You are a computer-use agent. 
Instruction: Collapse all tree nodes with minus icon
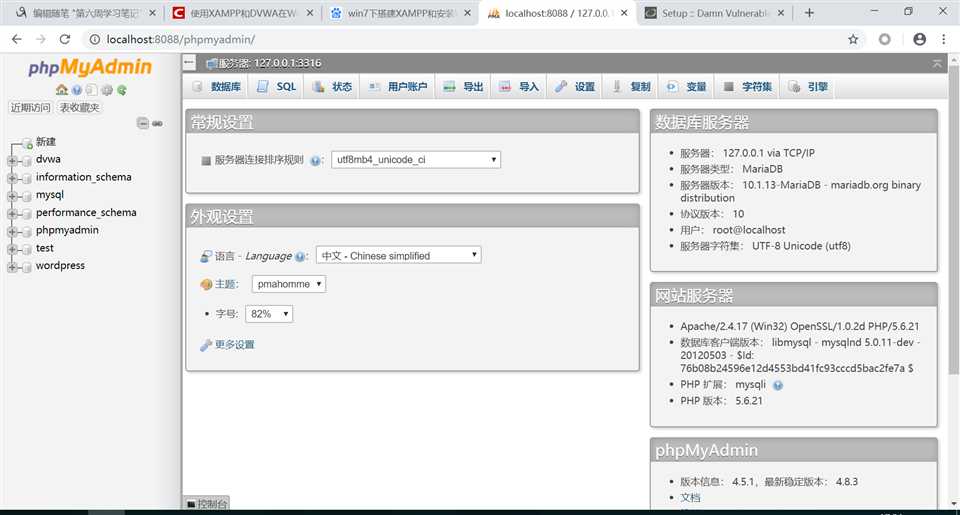pyautogui.click(x=143, y=123)
